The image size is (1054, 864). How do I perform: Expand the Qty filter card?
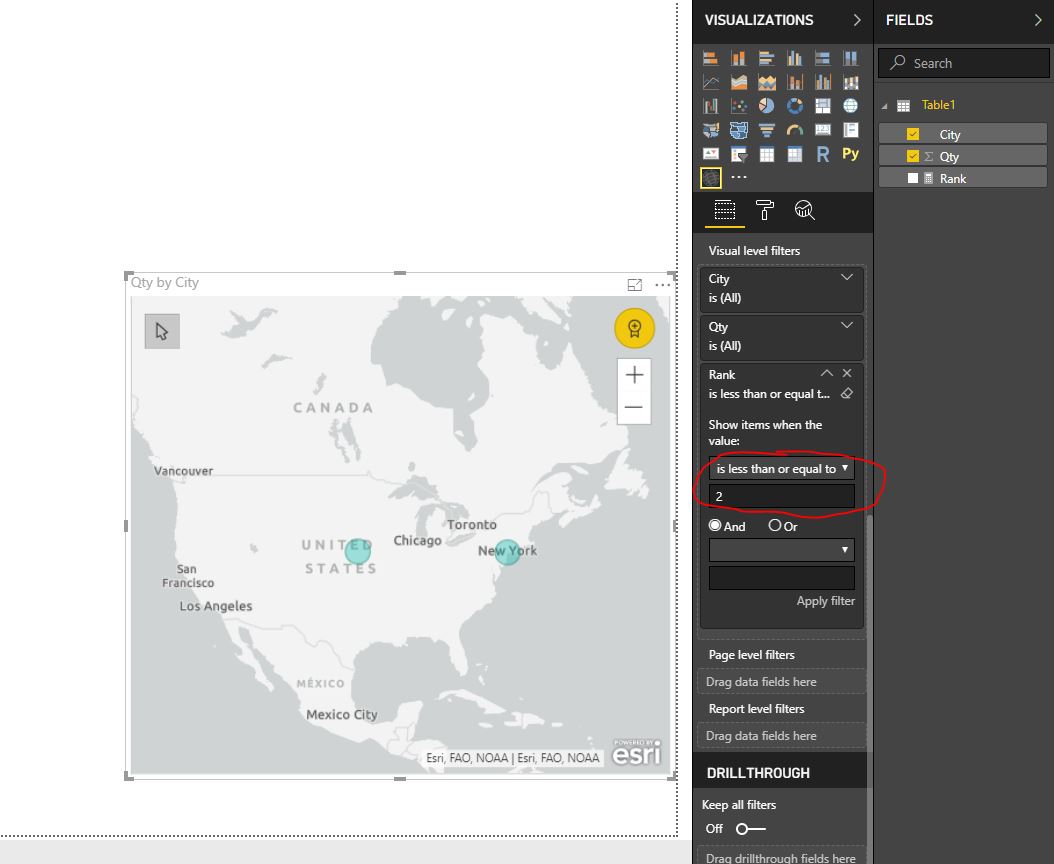click(x=847, y=325)
